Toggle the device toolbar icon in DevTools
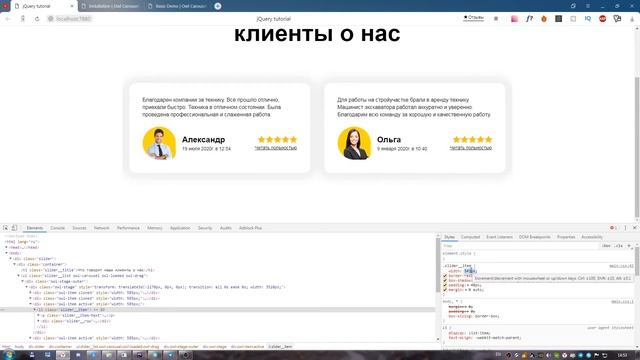640x360 pixels. 14,228
